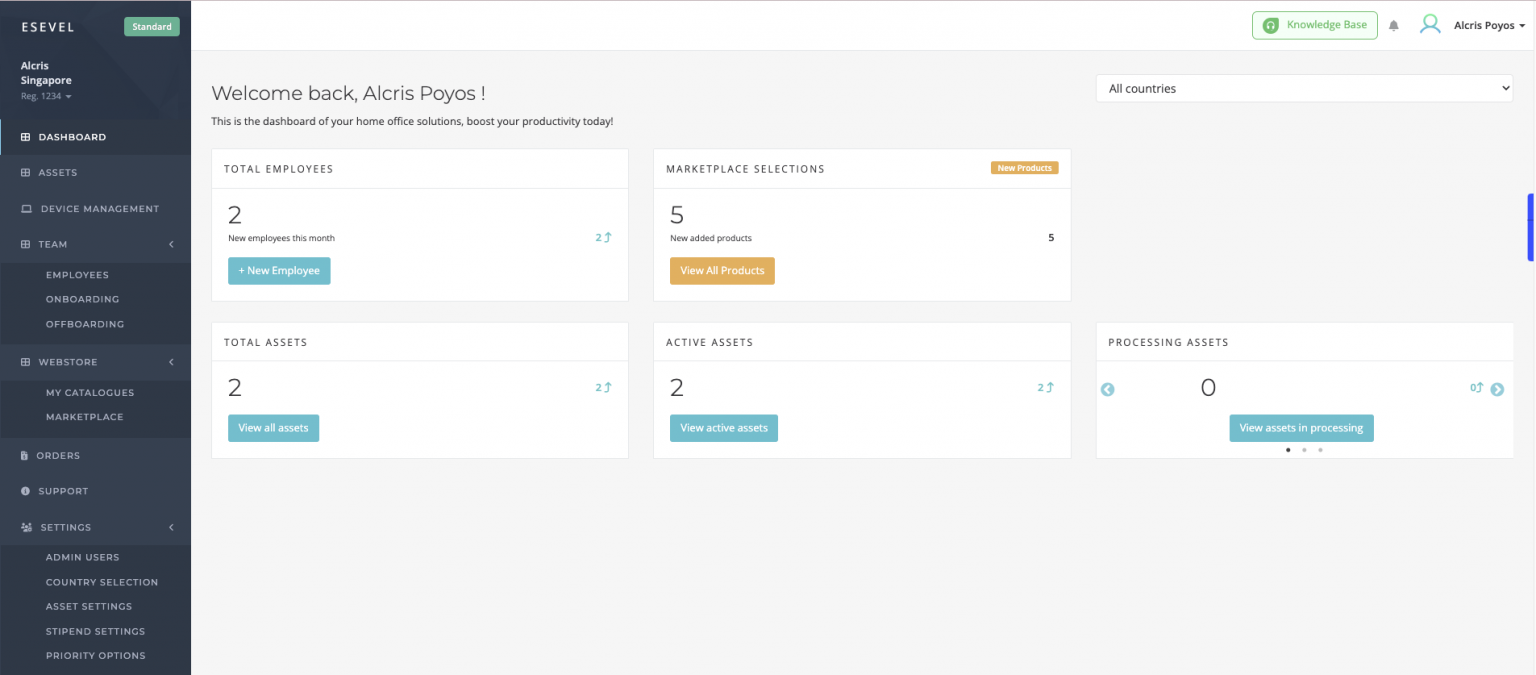Show previous processing assets slide arrow
1536x675 pixels.
(x=1108, y=390)
